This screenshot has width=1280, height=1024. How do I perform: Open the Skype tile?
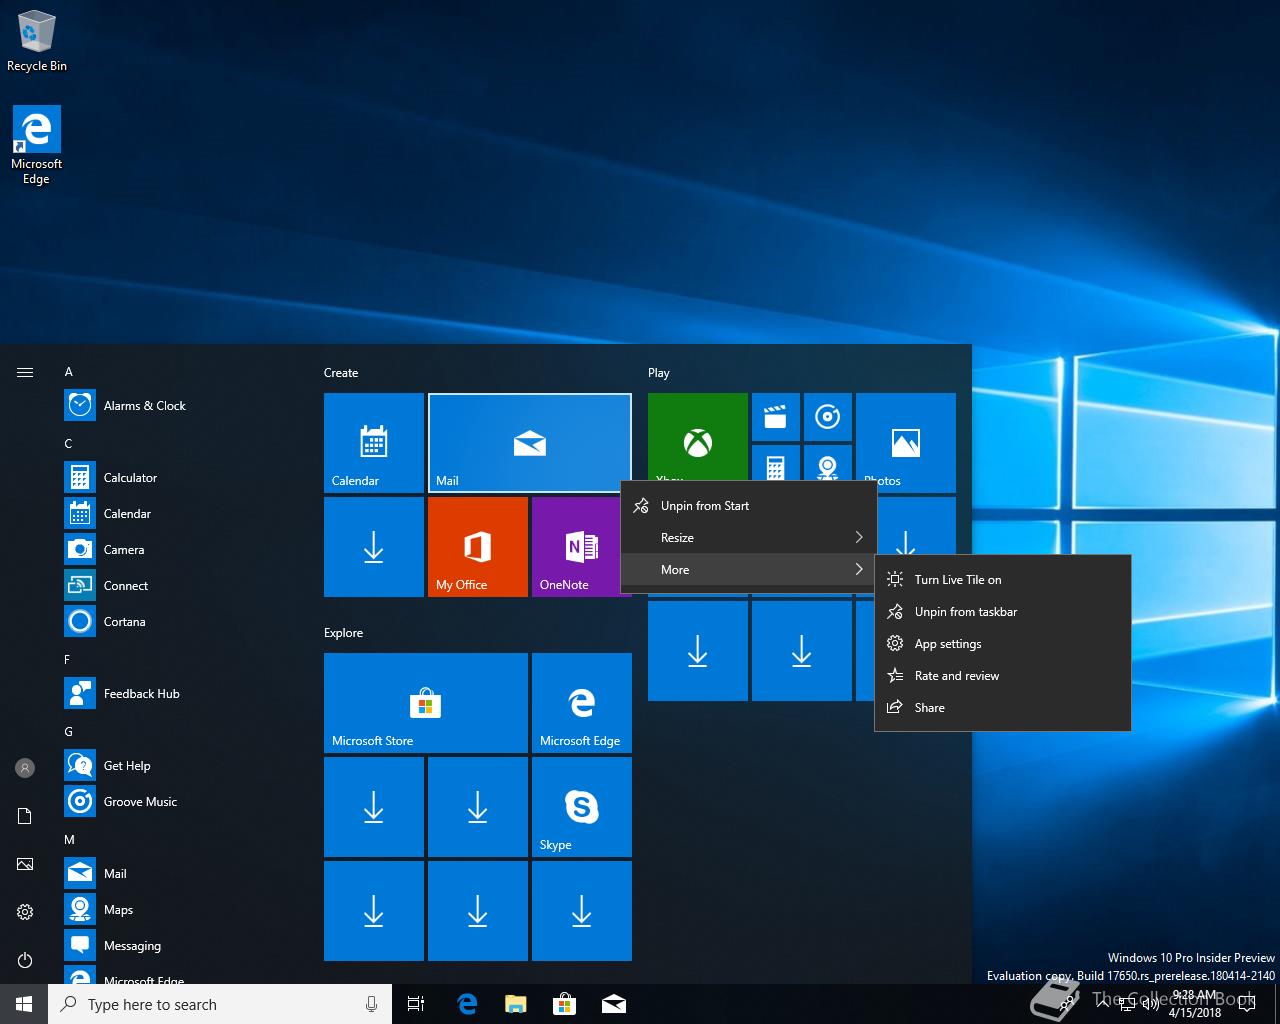tap(582, 807)
